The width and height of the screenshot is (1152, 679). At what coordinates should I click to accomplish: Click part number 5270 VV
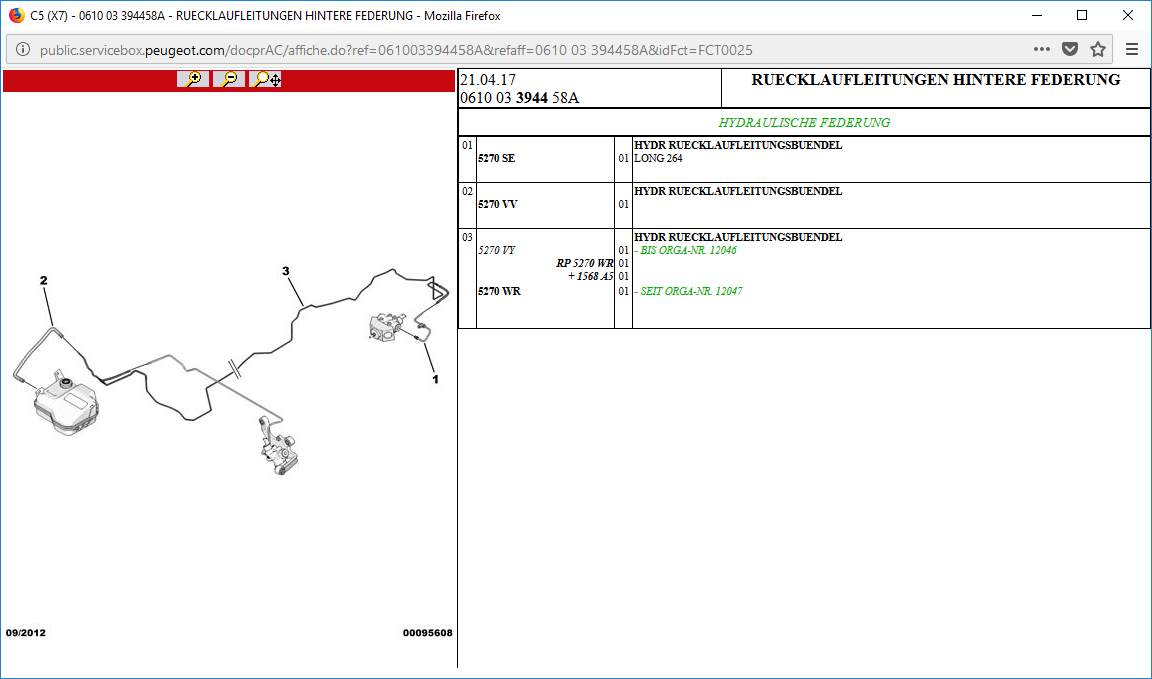pyautogui.click(x=498, y=204)
